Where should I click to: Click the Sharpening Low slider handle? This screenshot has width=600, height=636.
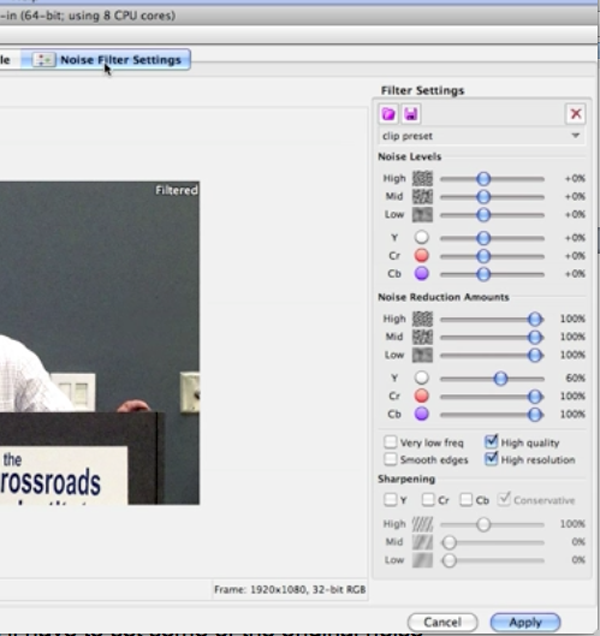click(x=449, y=561)
